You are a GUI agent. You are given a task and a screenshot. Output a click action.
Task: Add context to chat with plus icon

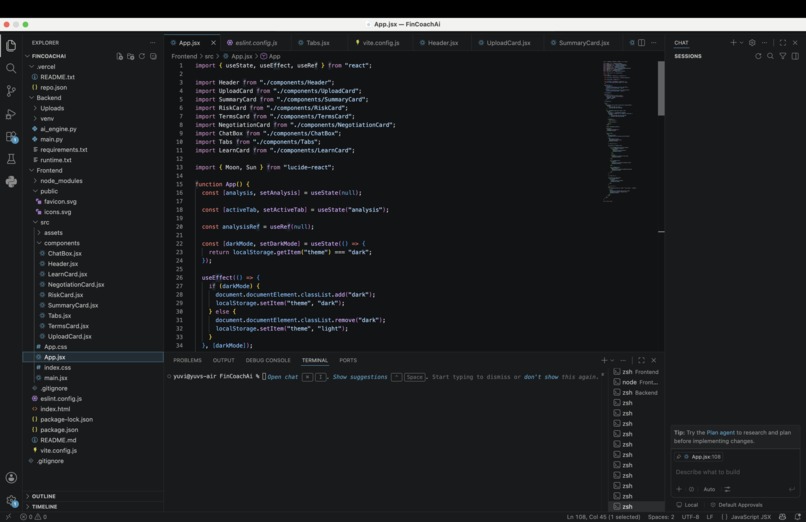[x=679, y=489]
